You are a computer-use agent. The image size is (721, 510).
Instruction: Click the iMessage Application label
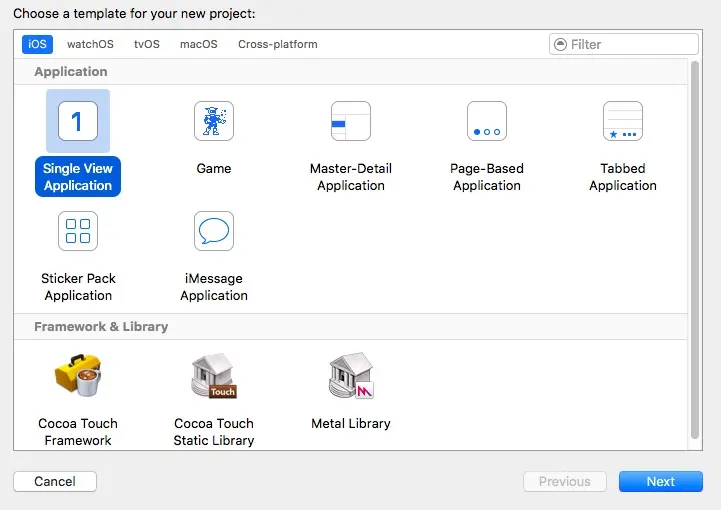pos(214,287)
